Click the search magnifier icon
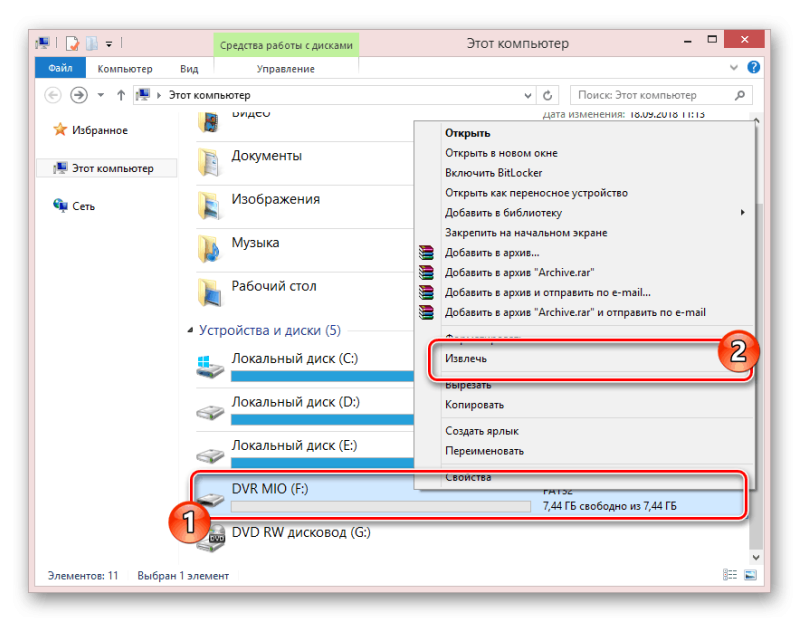 point(740,95)
